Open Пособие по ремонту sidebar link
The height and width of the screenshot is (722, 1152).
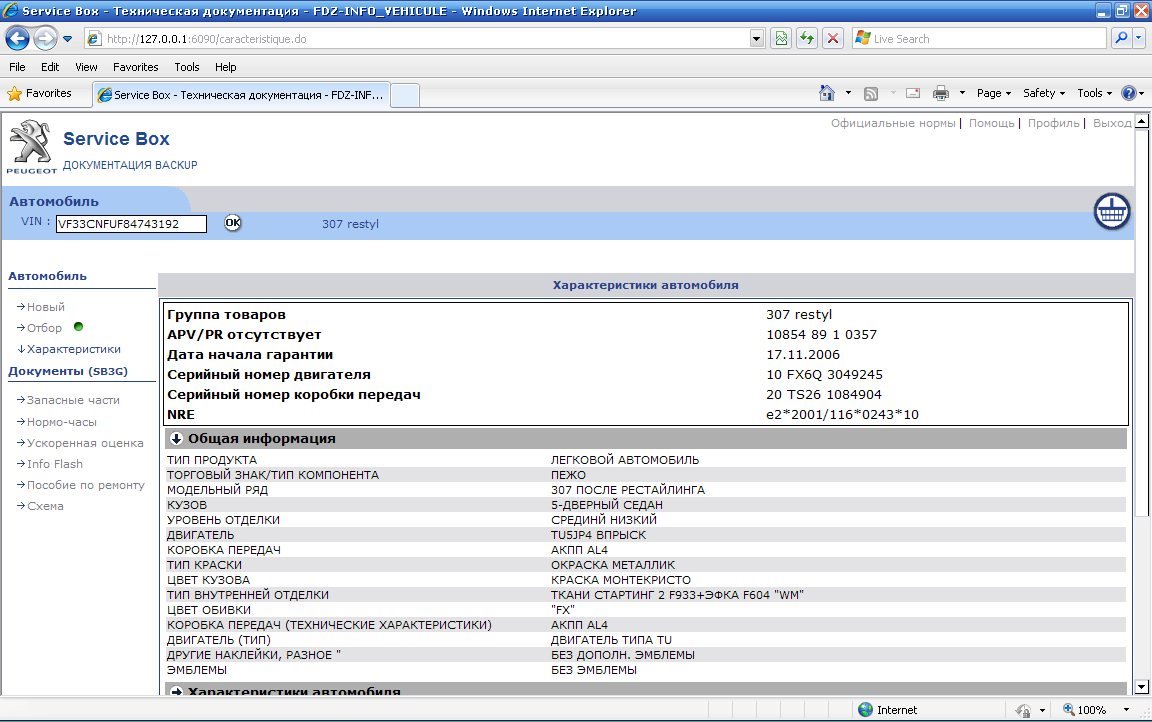[x=86, y=485]
